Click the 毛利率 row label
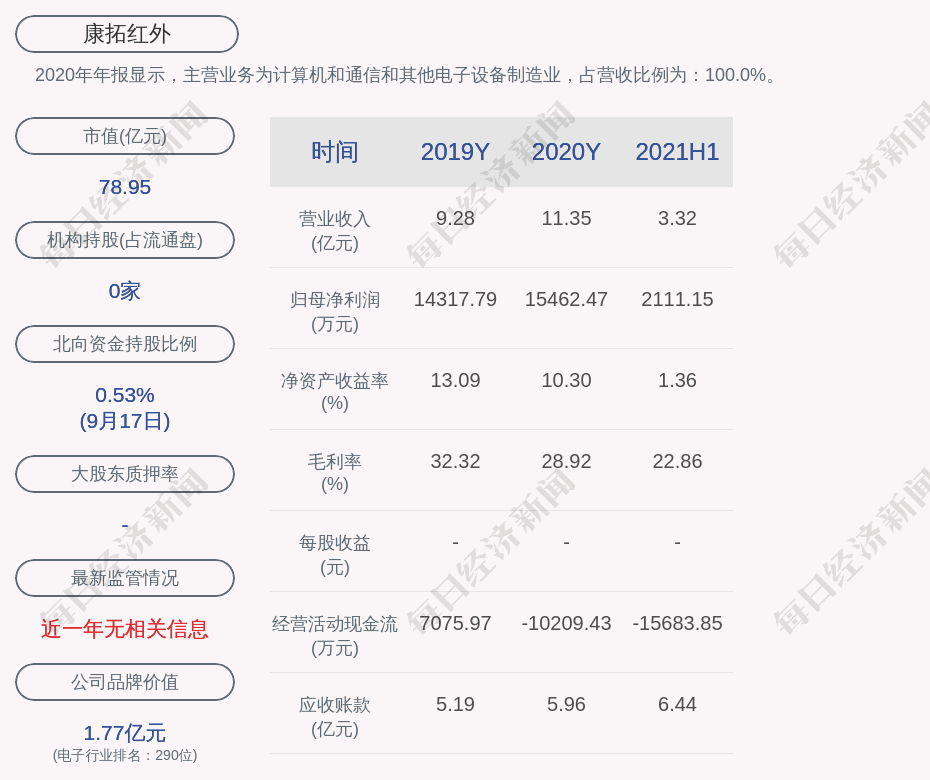 click(x=335, y=473)
